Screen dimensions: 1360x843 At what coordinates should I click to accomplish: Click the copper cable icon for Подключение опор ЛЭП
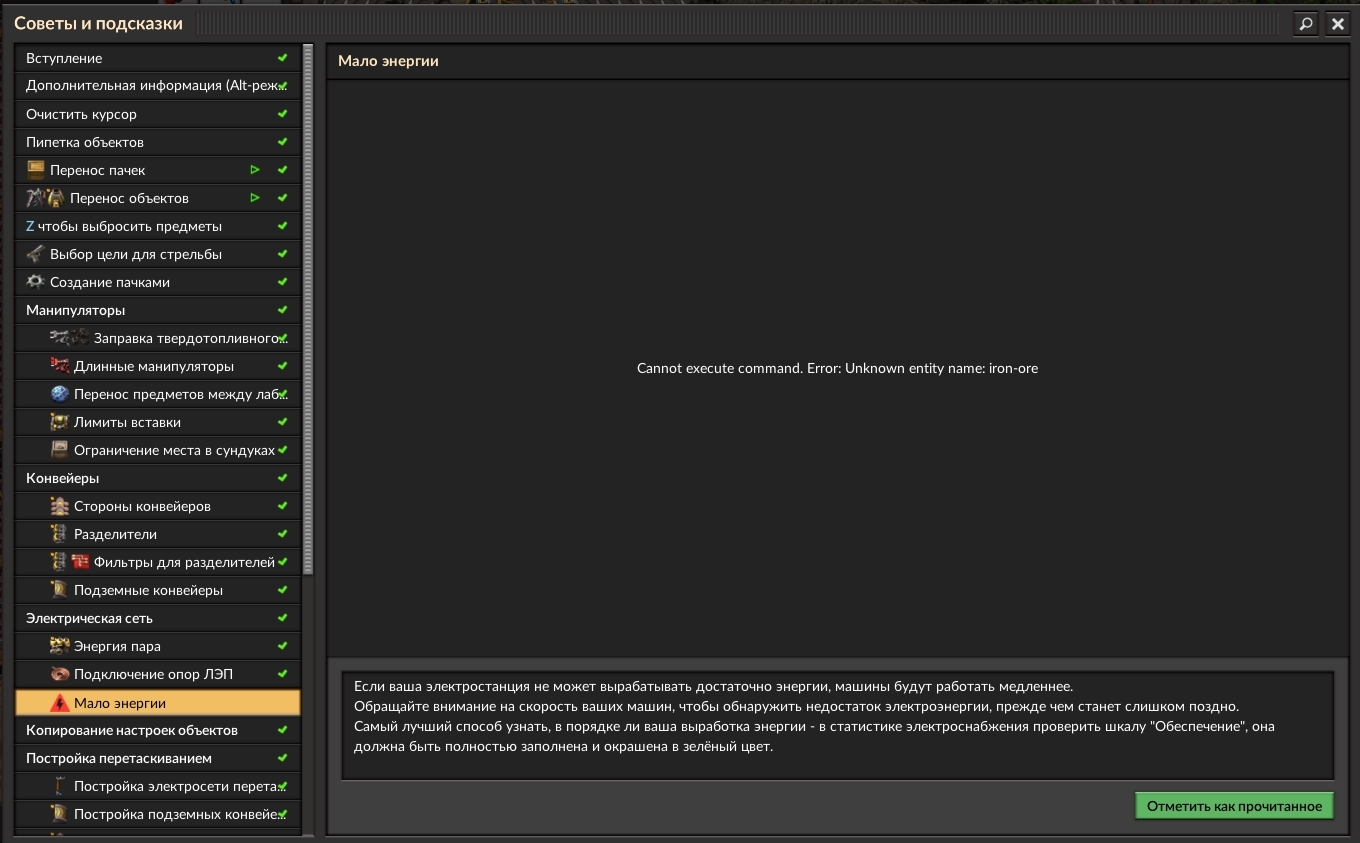pos(60,674)
